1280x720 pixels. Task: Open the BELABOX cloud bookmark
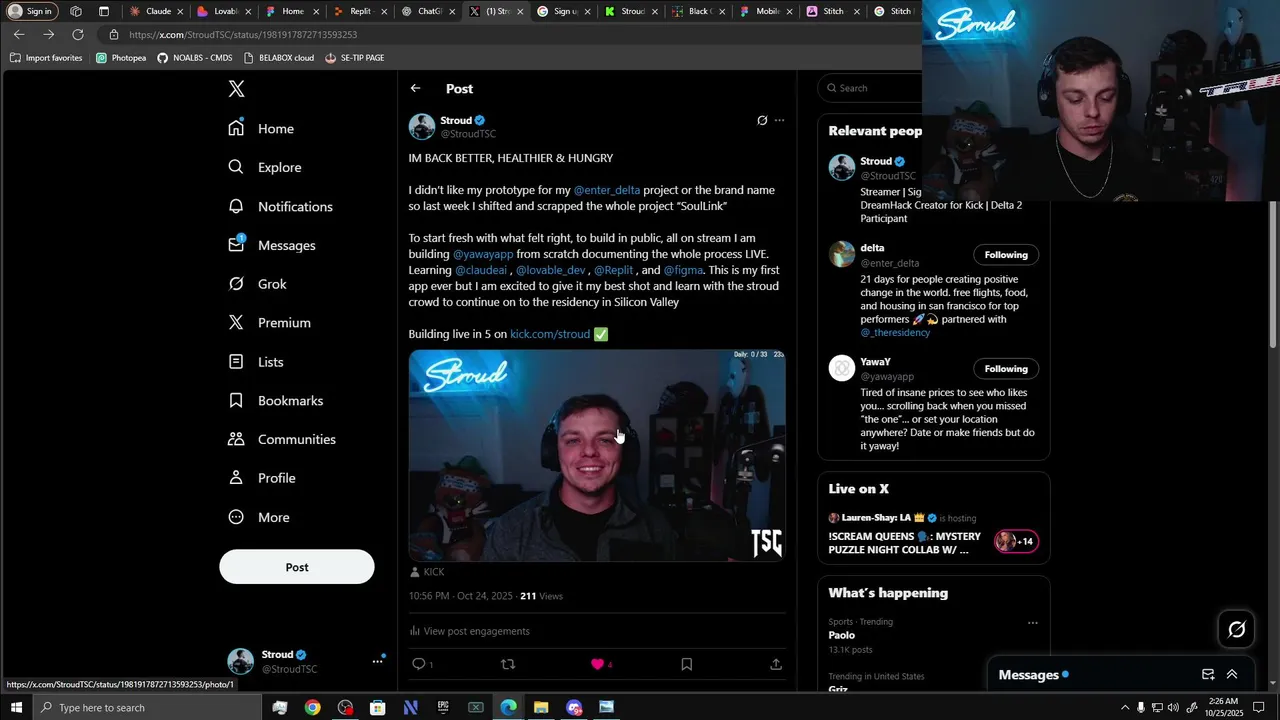[x=278, y=58]
